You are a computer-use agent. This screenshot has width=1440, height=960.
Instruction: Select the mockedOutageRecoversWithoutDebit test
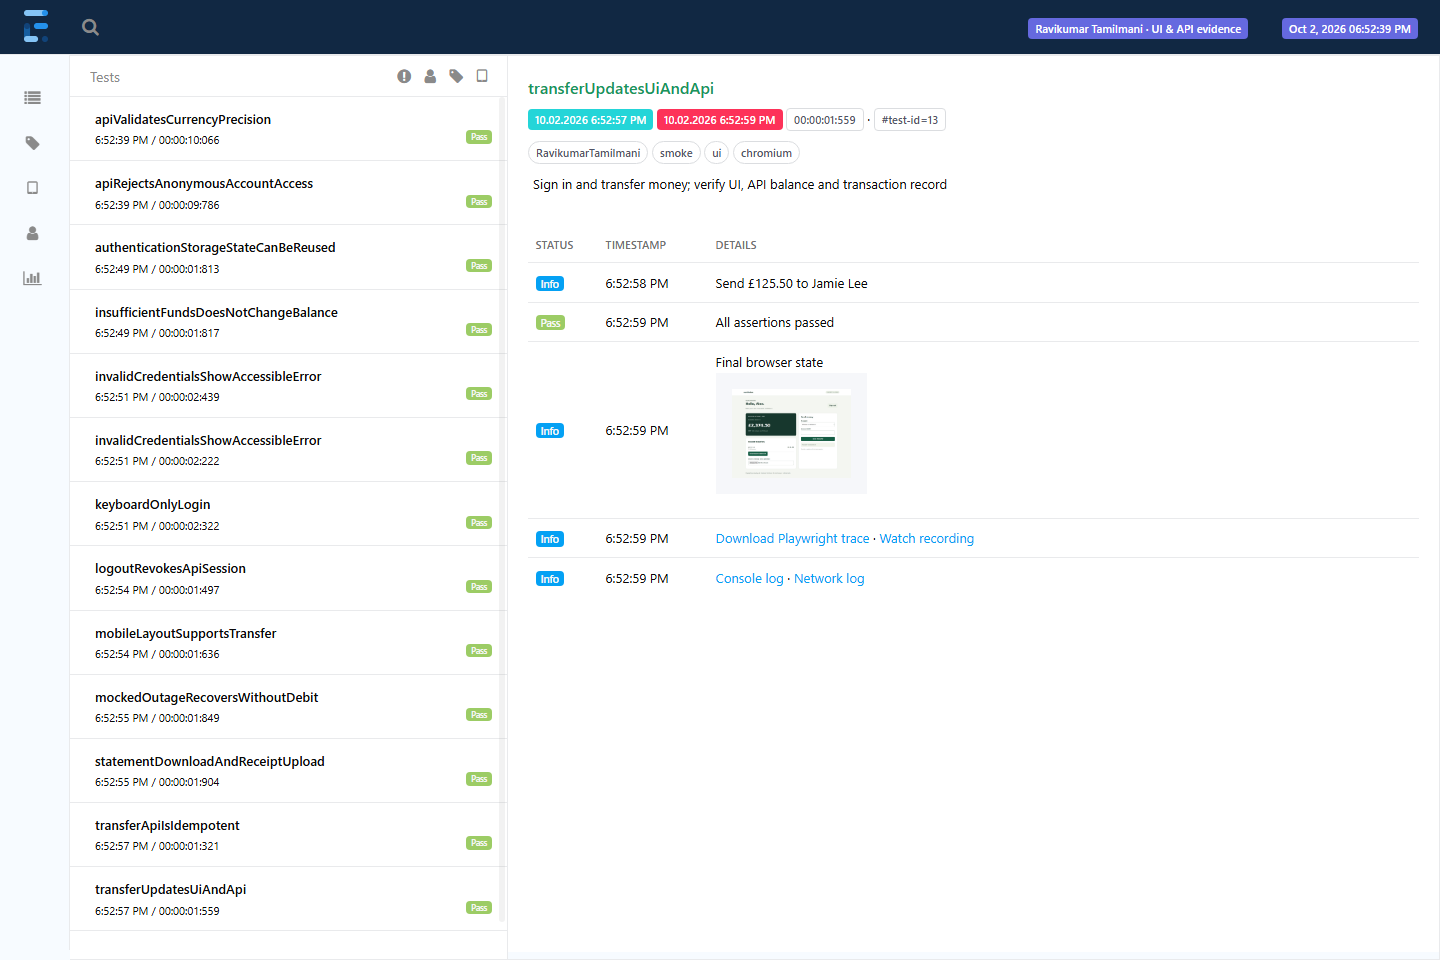tap(288, 707)
